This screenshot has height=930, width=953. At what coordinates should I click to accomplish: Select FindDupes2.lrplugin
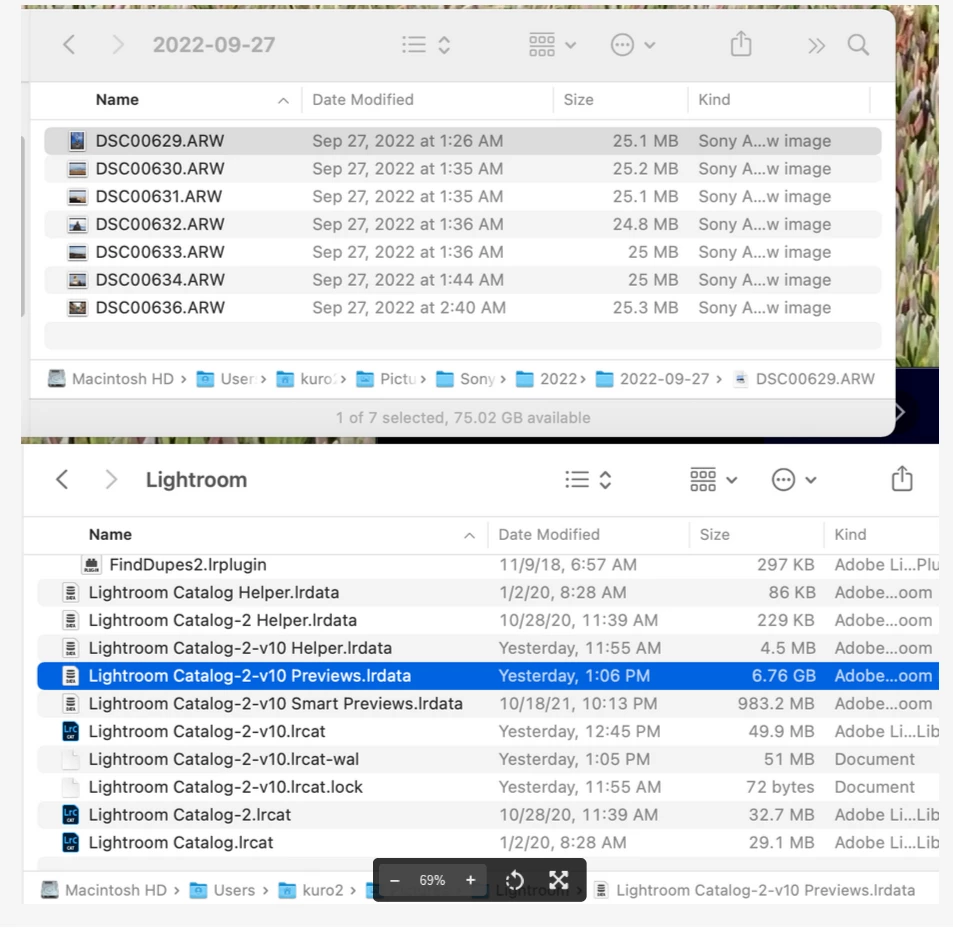[488, 565]
